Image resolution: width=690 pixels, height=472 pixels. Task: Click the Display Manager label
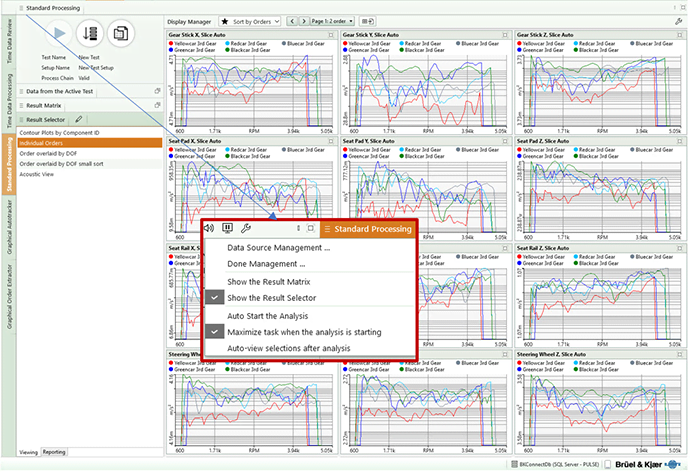point(189,22)
